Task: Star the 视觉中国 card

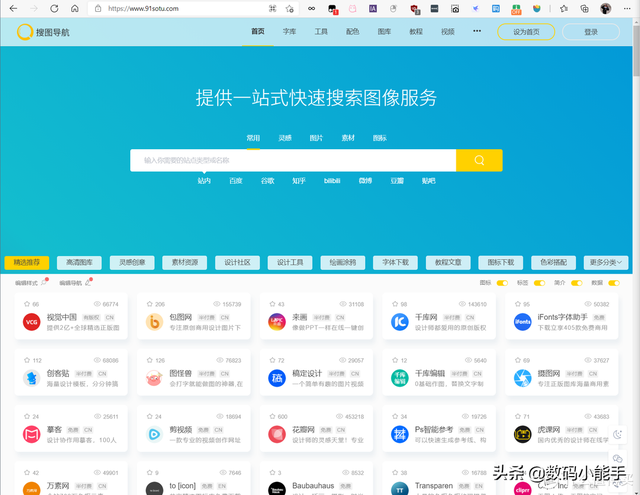Action: click(27, 304)
